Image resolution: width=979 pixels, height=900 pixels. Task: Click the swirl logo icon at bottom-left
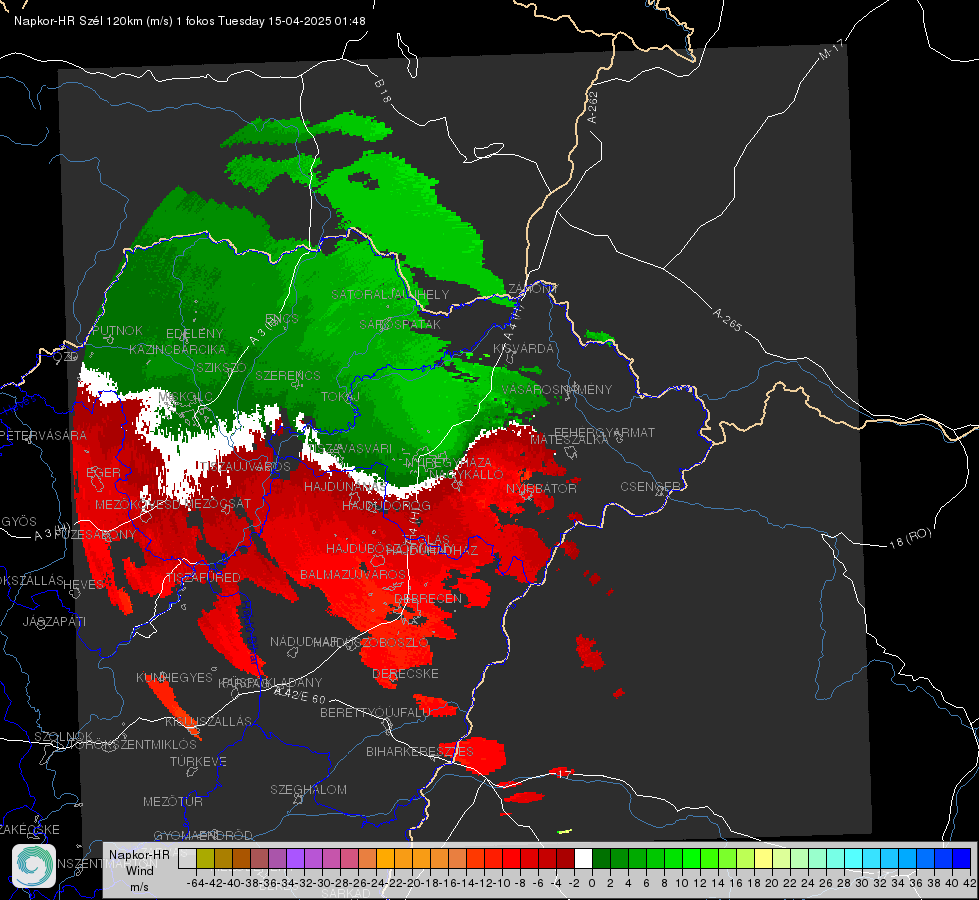(x=34, y=866)
